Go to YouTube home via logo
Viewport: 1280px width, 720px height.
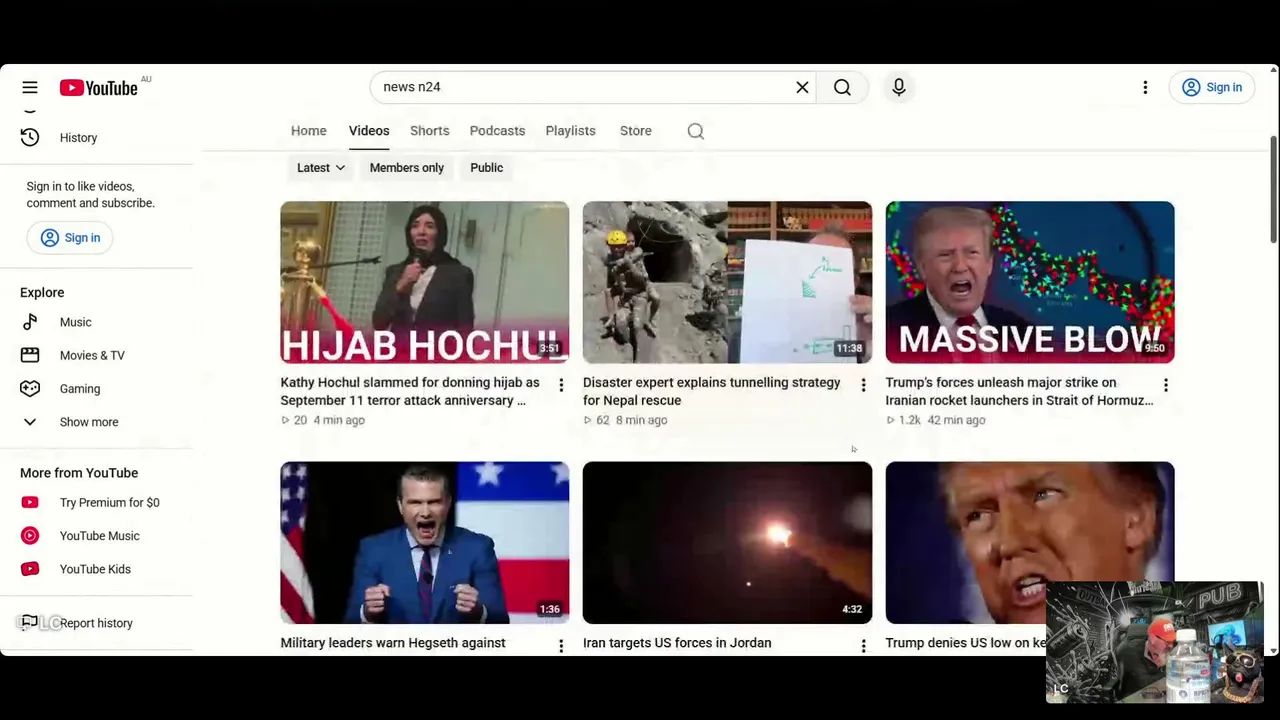[x=98, y=88]
